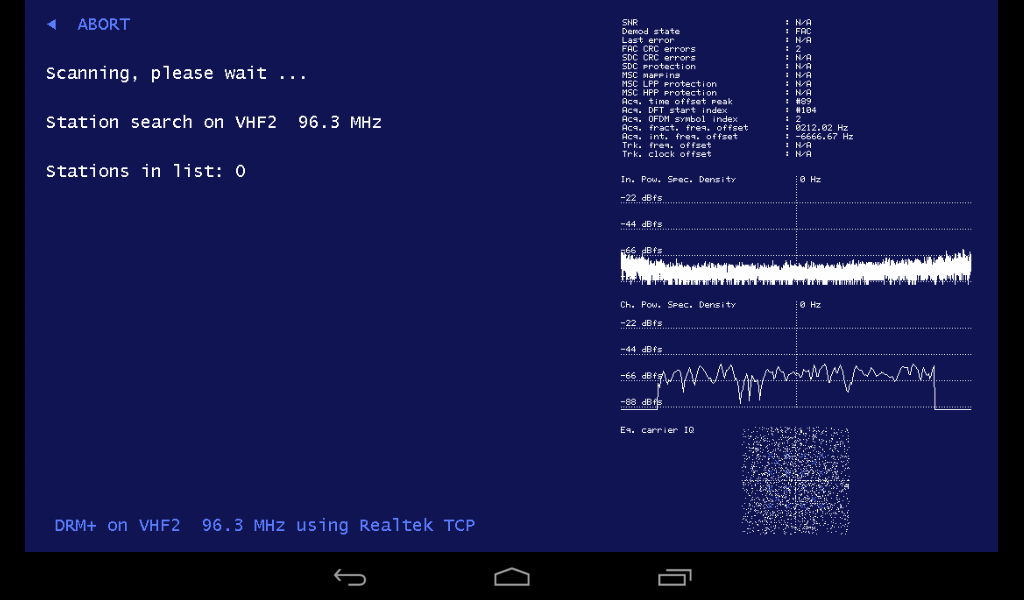1024x600 pixels.
Task: Click the SNR row label
Action: point(630,22)
